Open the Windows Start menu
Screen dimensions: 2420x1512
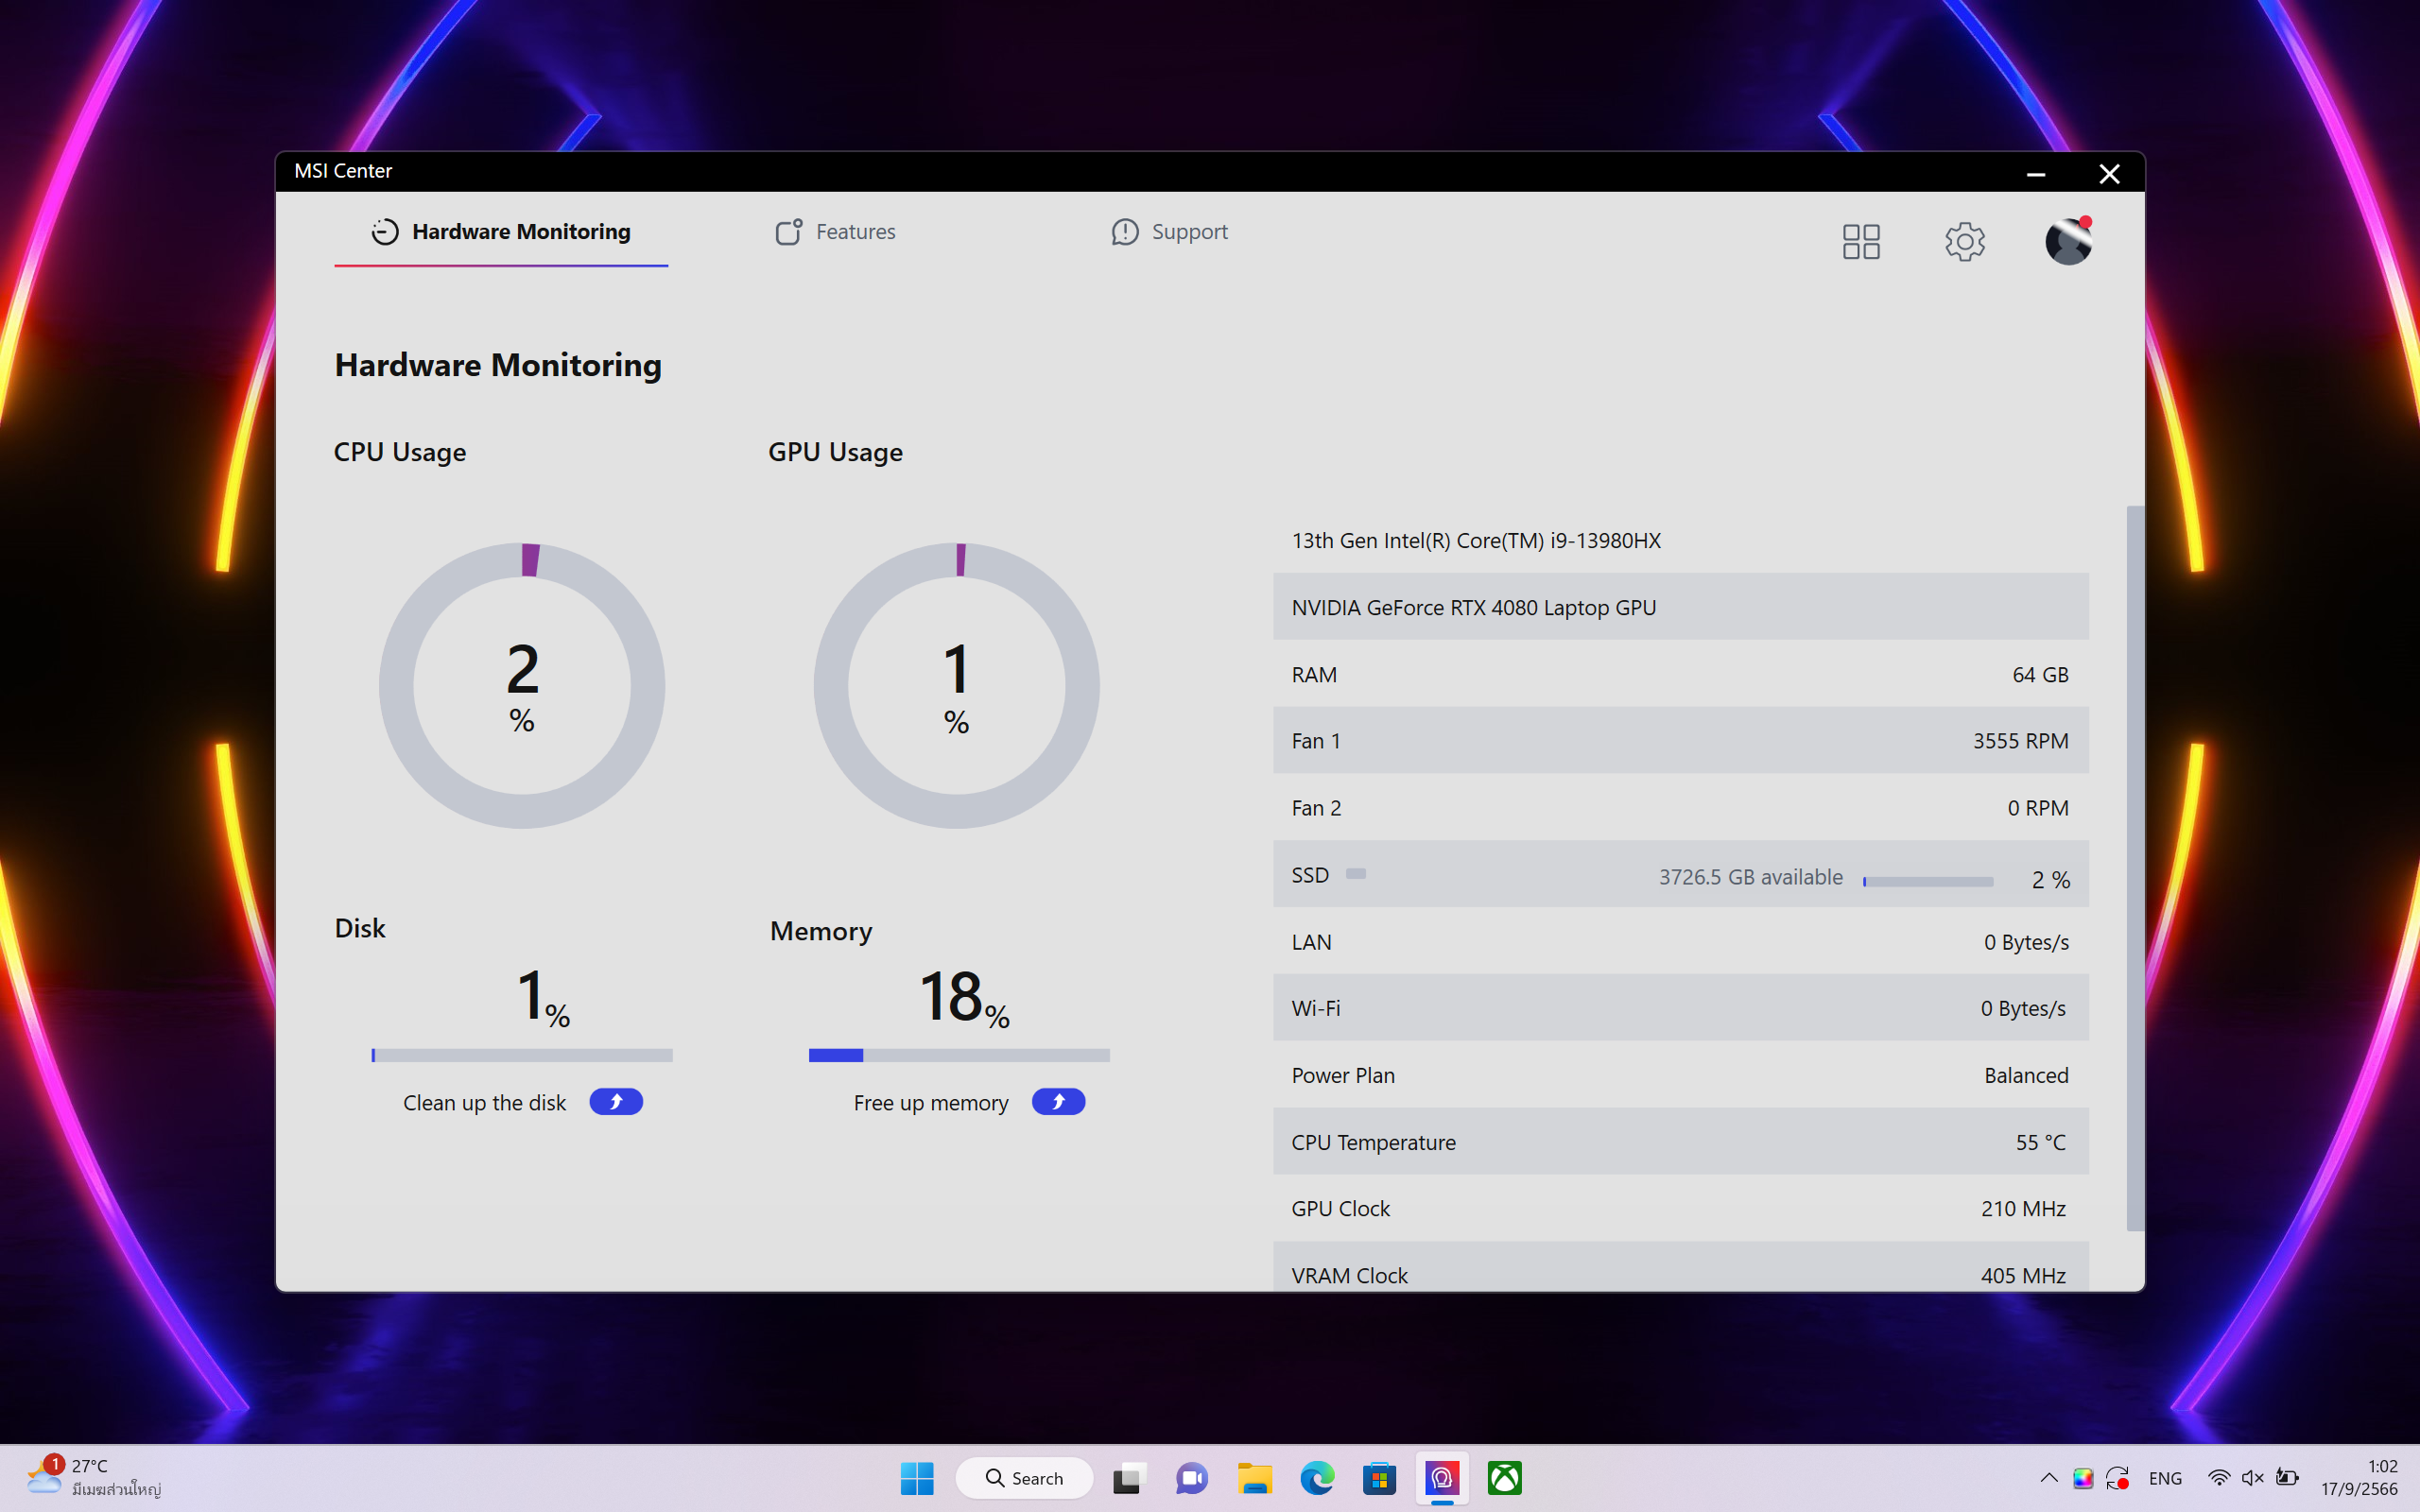coord(917,1478)
